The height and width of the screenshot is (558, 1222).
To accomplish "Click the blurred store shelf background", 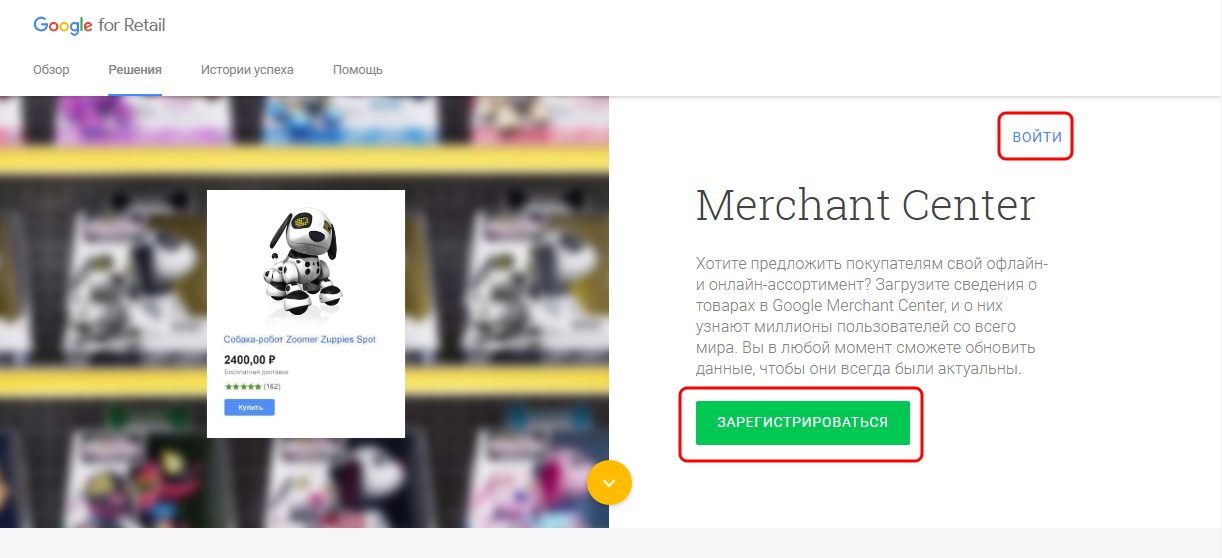I will (x=100, y=300).
